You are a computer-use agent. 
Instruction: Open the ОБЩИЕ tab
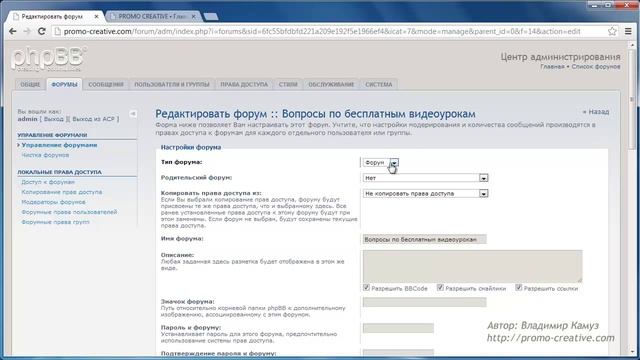pyautogui.click(x=30, y=84)
